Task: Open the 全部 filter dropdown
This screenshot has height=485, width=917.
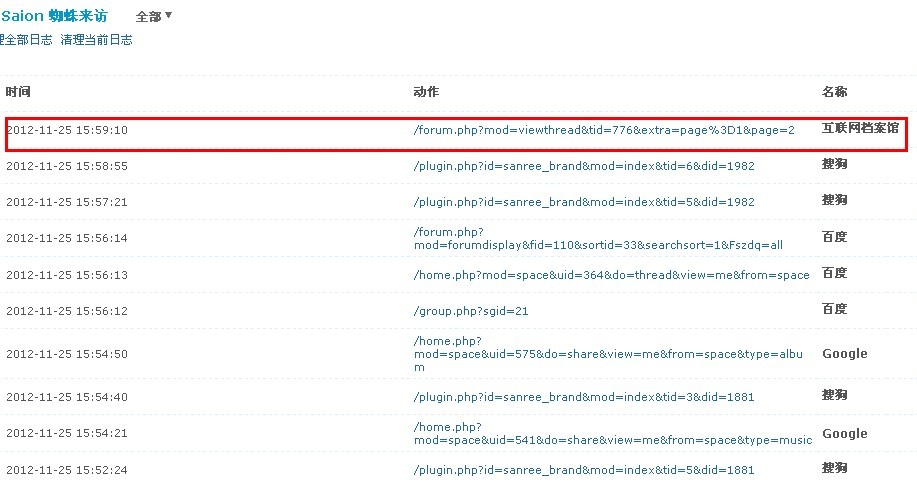Action: pyautogui.click(x=154, y=16)
